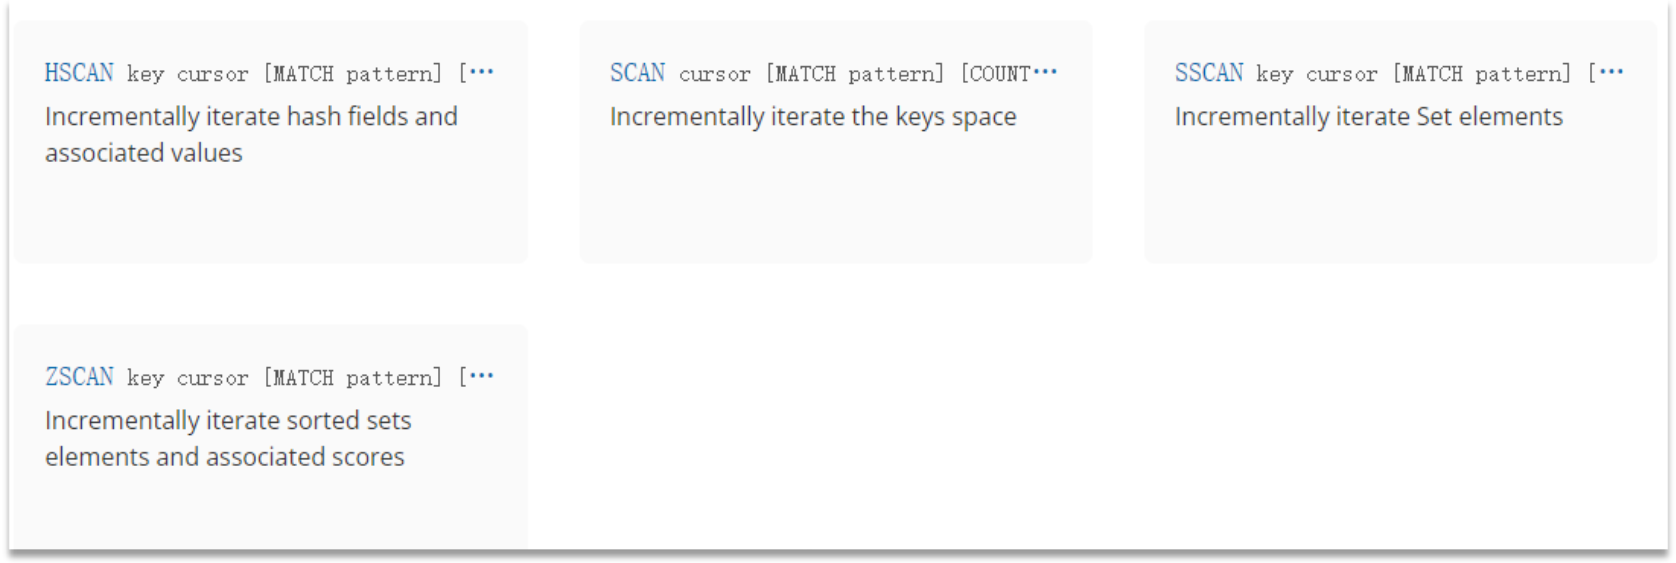Viewport: 1676px width, 563px height.
Task: Click the ZSCAN 'key cursor [MATCH pattern]' syntax
Action: pos(284,378)
